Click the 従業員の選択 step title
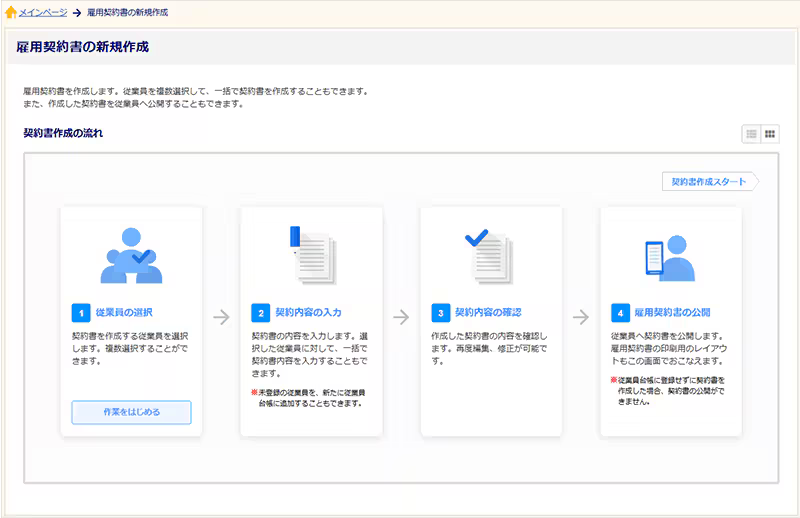This screenshot has height=518, width=800. point(123,312)
